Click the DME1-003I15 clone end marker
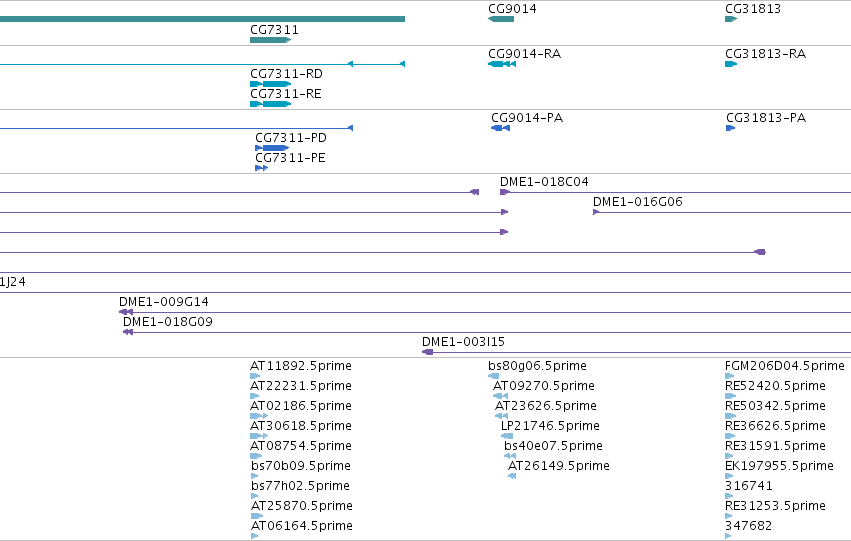Image resolution: width=851 pixels, height=541 pixels. [x=428, y=352]
